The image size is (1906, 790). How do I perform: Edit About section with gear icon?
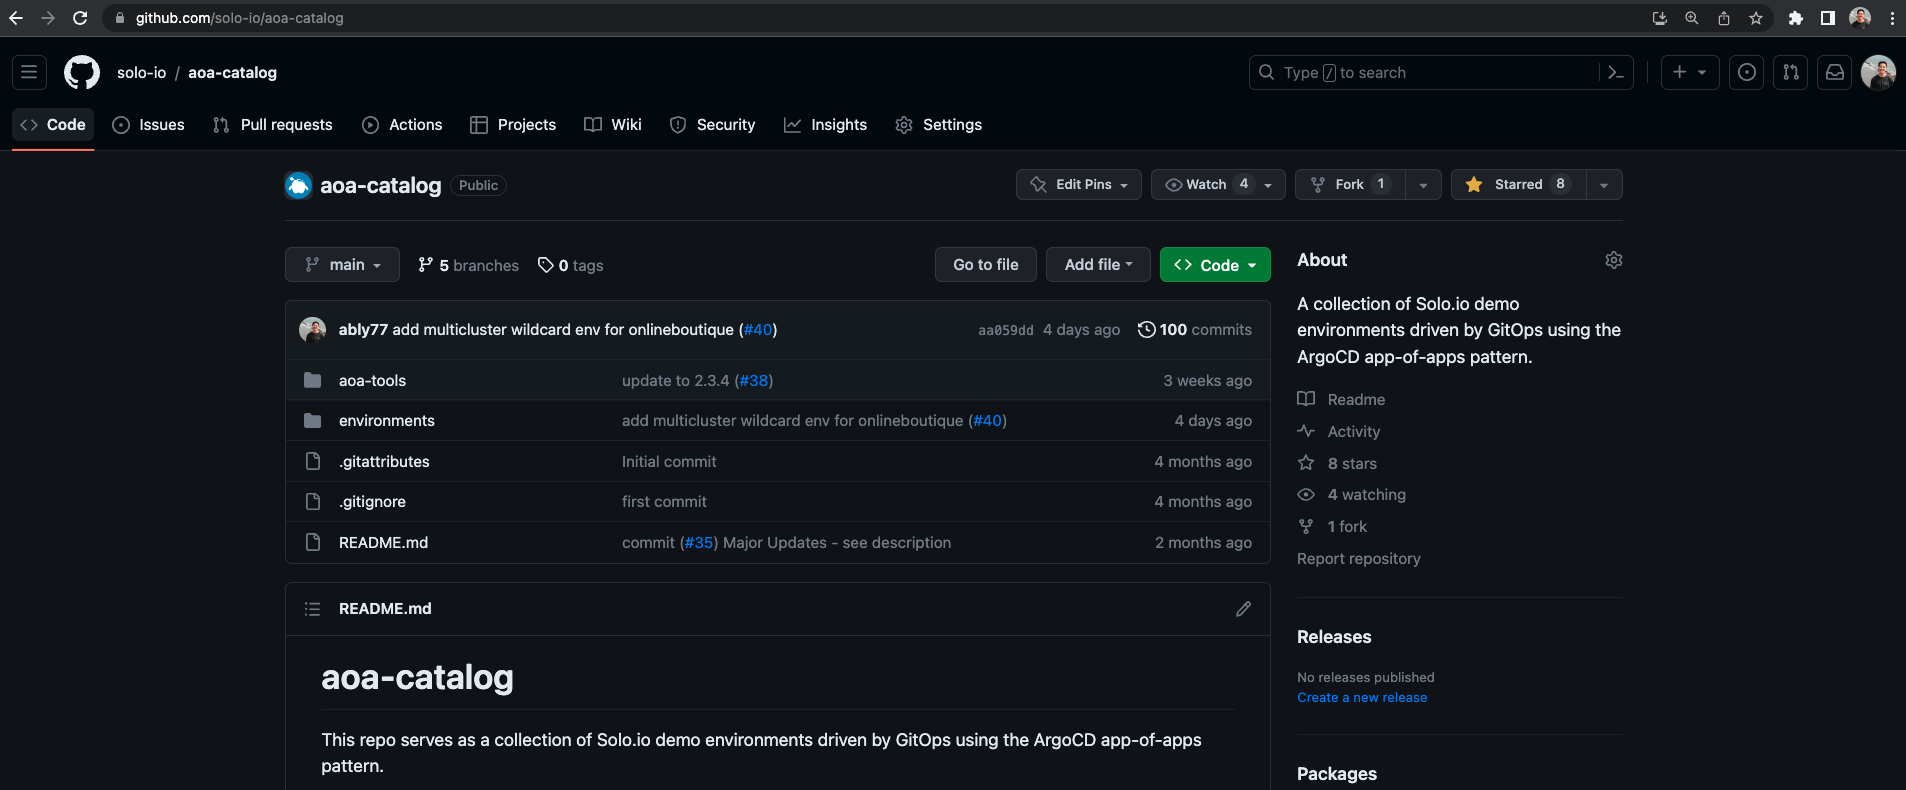pos(1614,260)
